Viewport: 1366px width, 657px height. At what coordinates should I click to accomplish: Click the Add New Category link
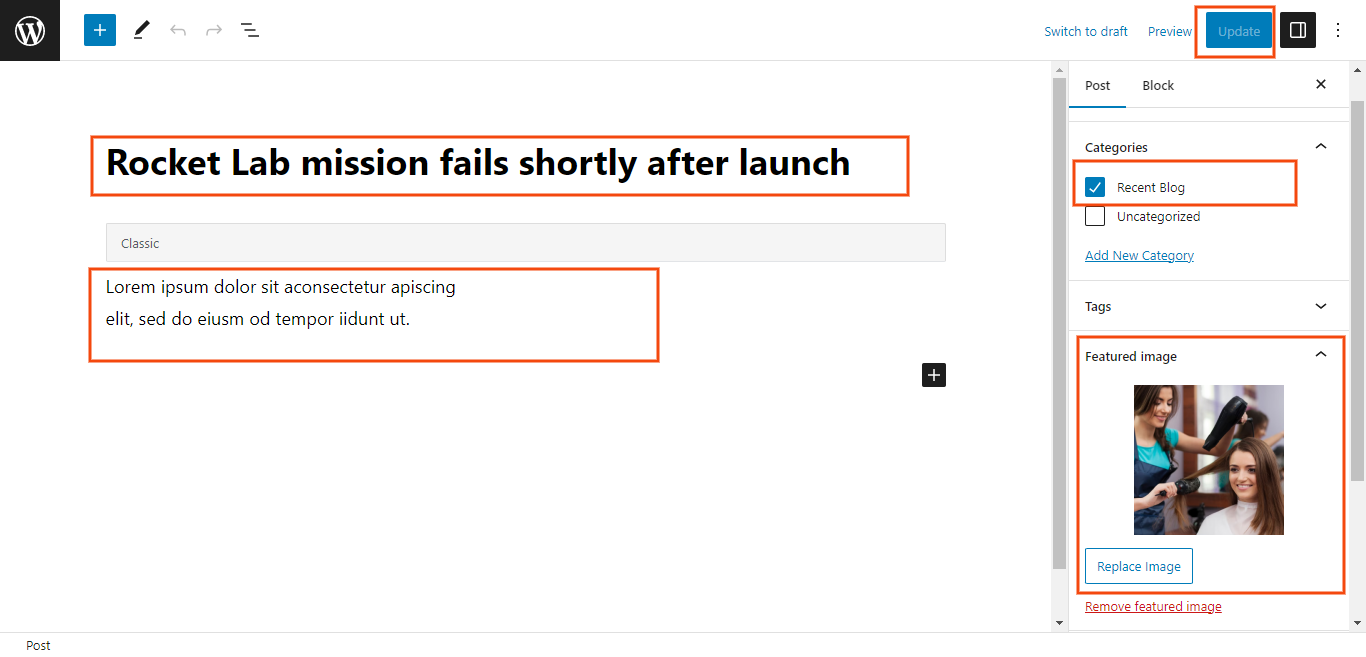1139,255
